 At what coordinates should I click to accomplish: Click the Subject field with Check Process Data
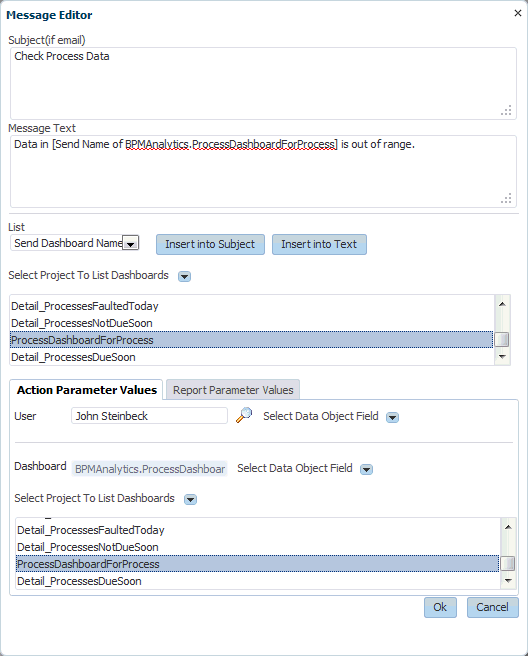[x=263, y=83]
